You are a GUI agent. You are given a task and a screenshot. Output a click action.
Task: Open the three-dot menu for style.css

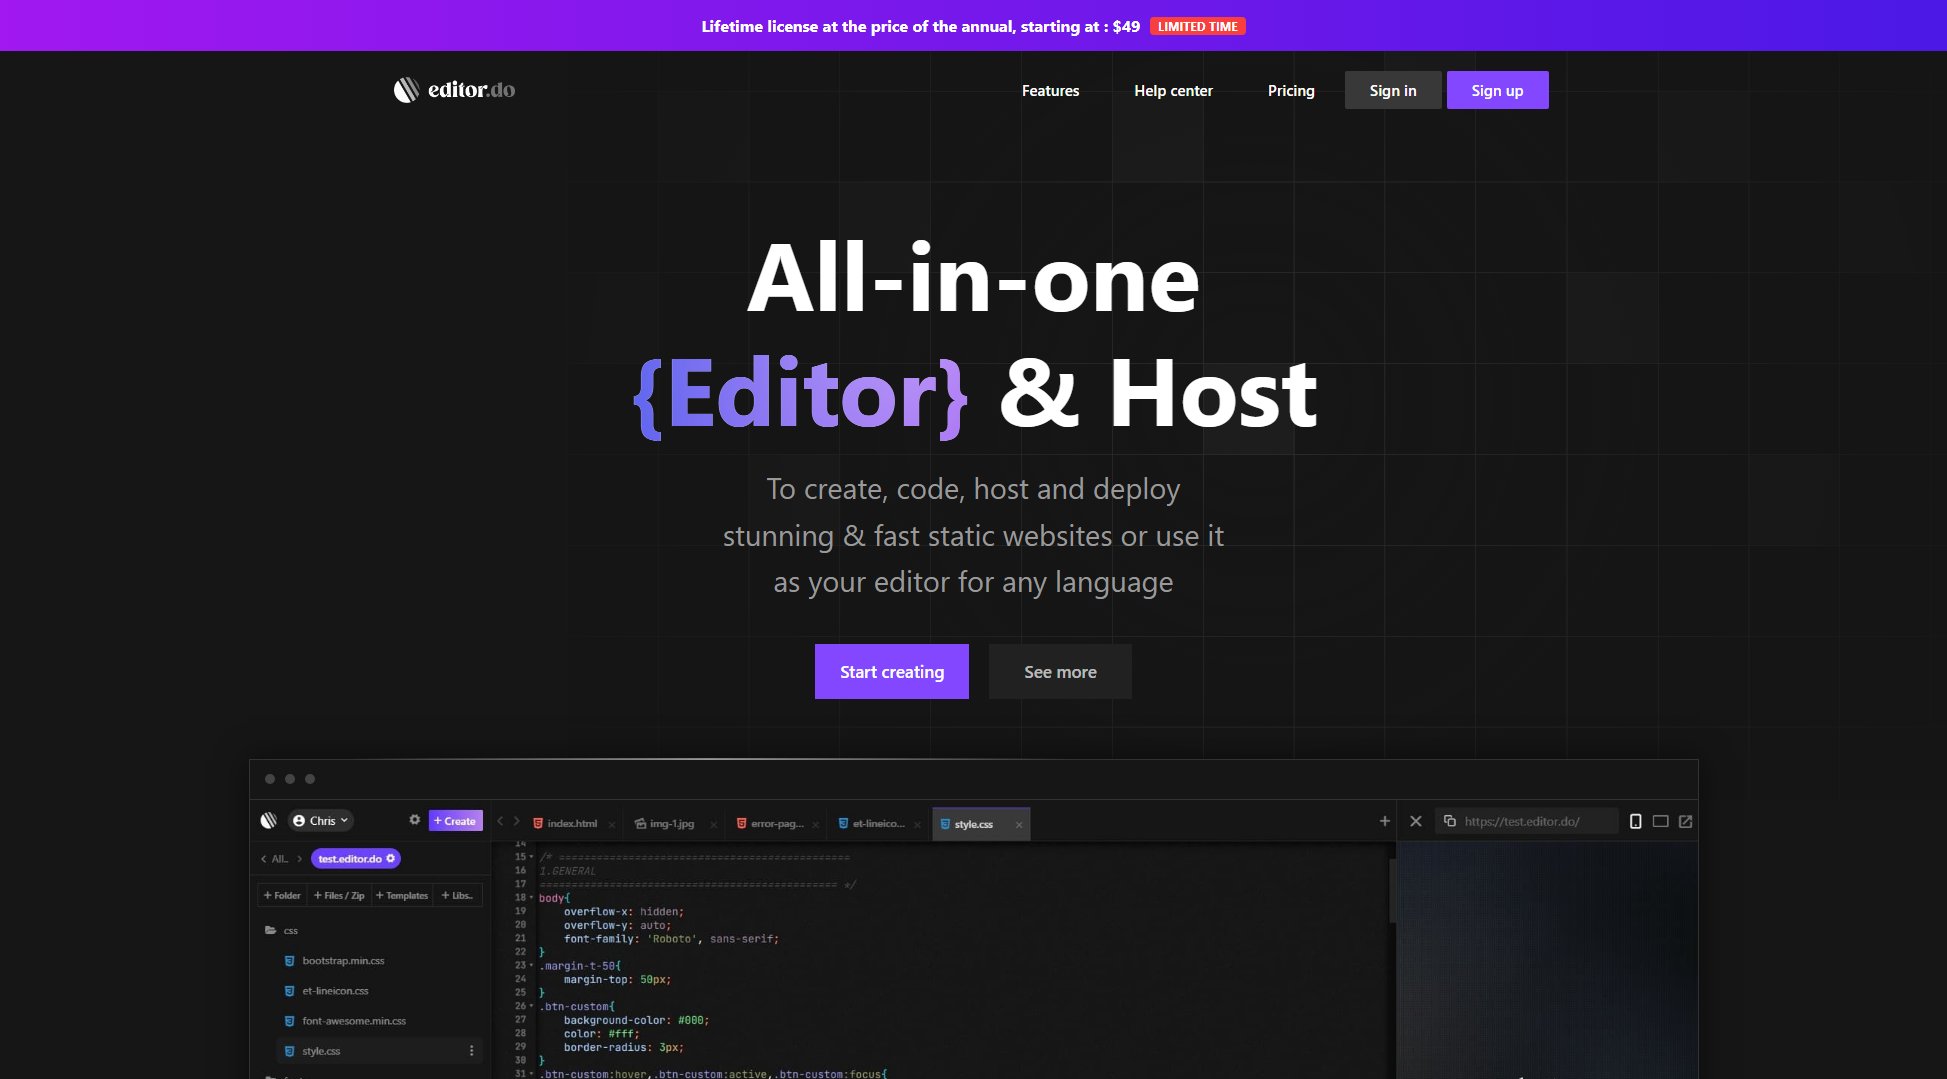click(471, 1051)
